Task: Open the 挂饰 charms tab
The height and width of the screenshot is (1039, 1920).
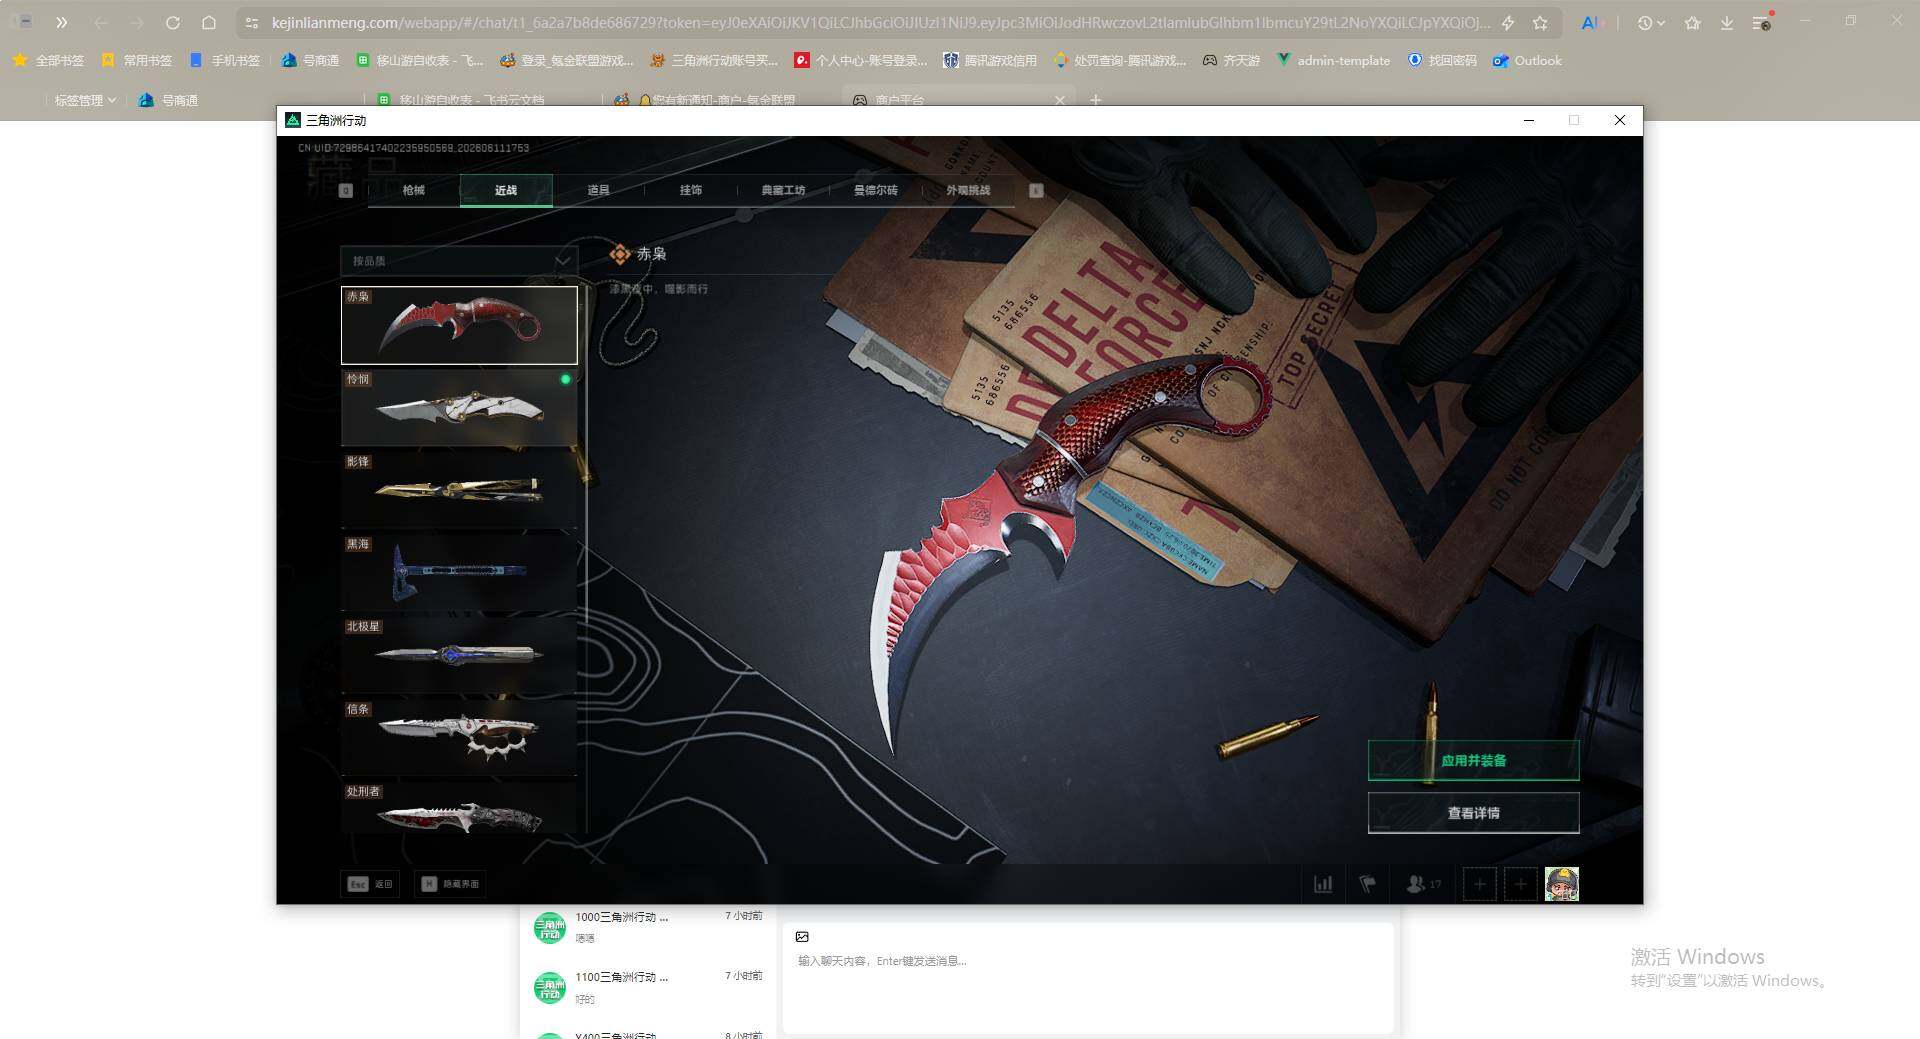Action: click(691, 190)
